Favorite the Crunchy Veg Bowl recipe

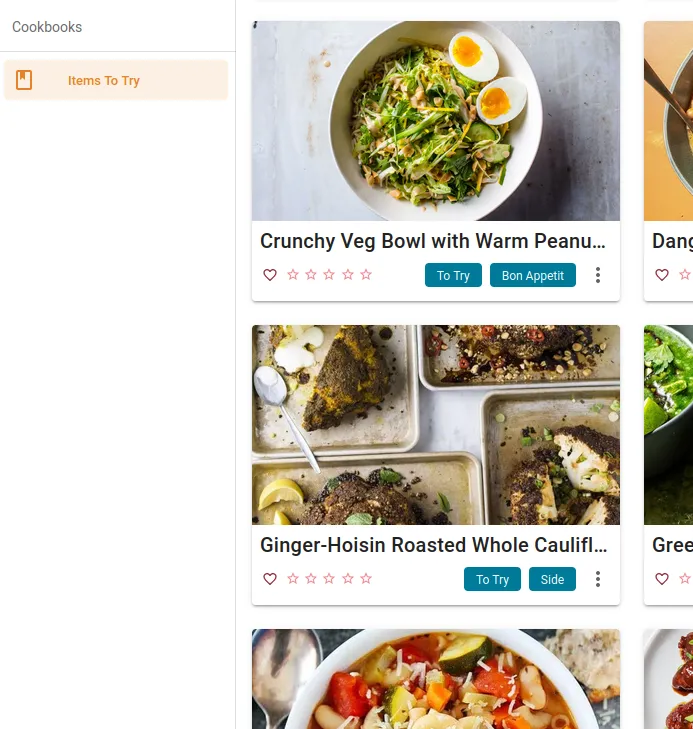(x=270, y=275)
